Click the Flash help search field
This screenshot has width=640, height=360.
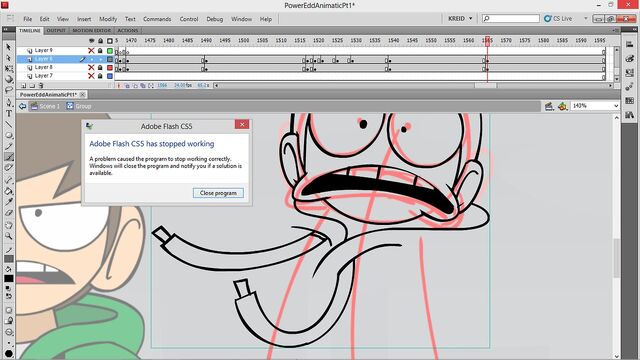pyautogui.click(x=511, y=19)
